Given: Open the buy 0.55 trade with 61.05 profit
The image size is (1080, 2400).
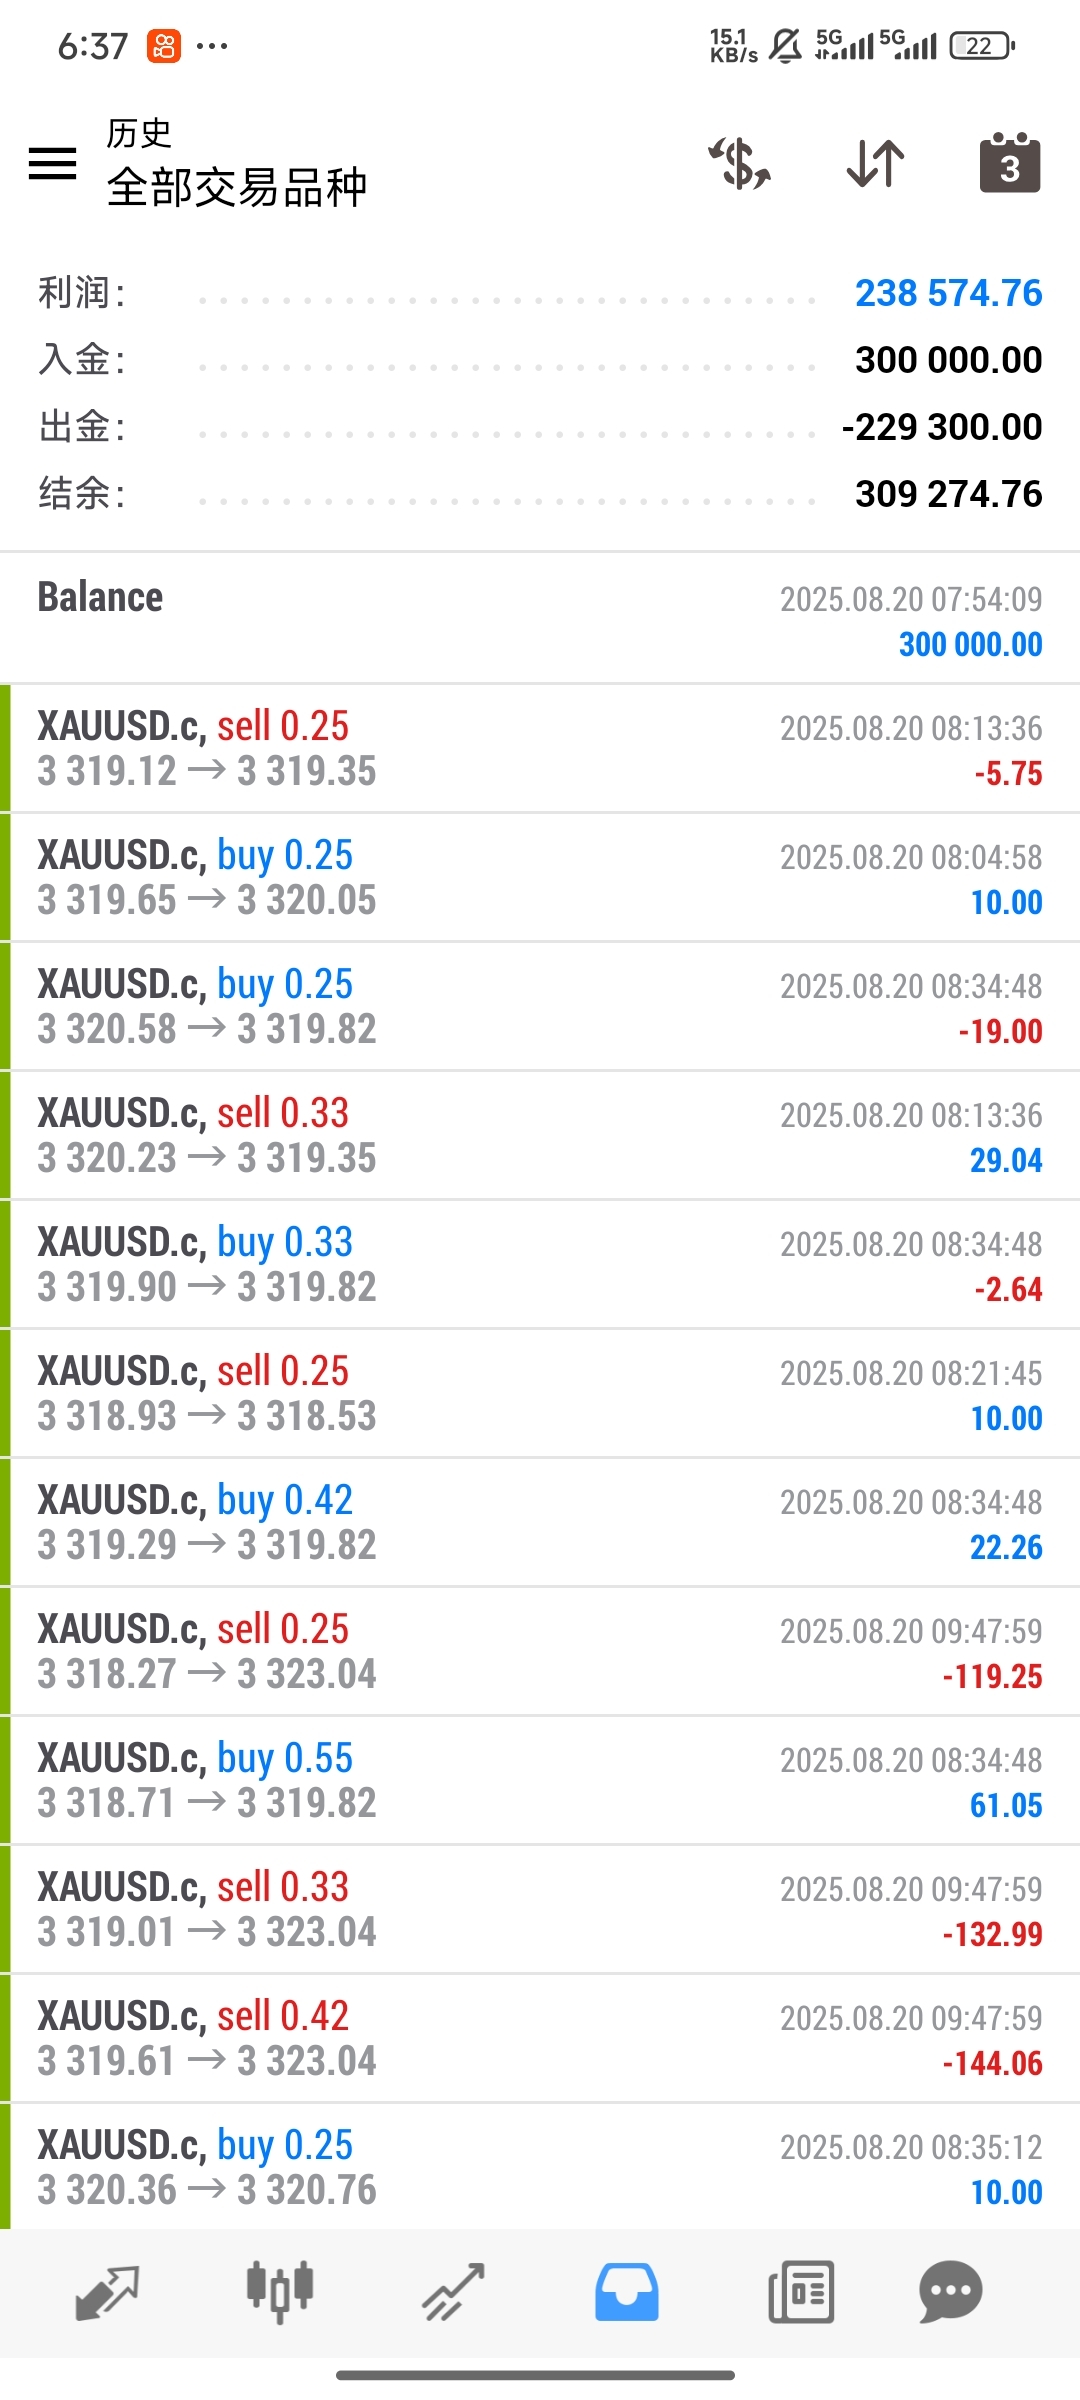Looking at the screenshot, I should (540, 1780).
